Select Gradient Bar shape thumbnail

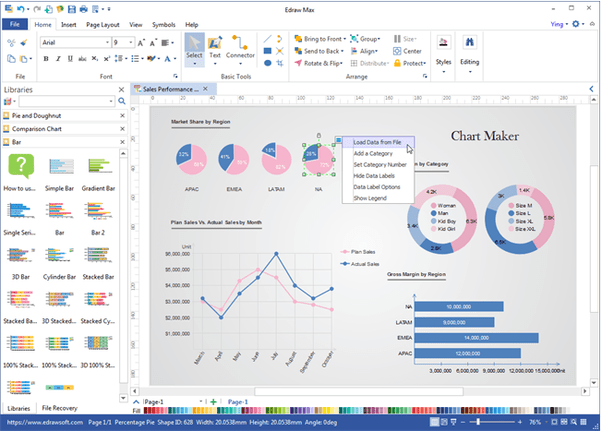98,167
